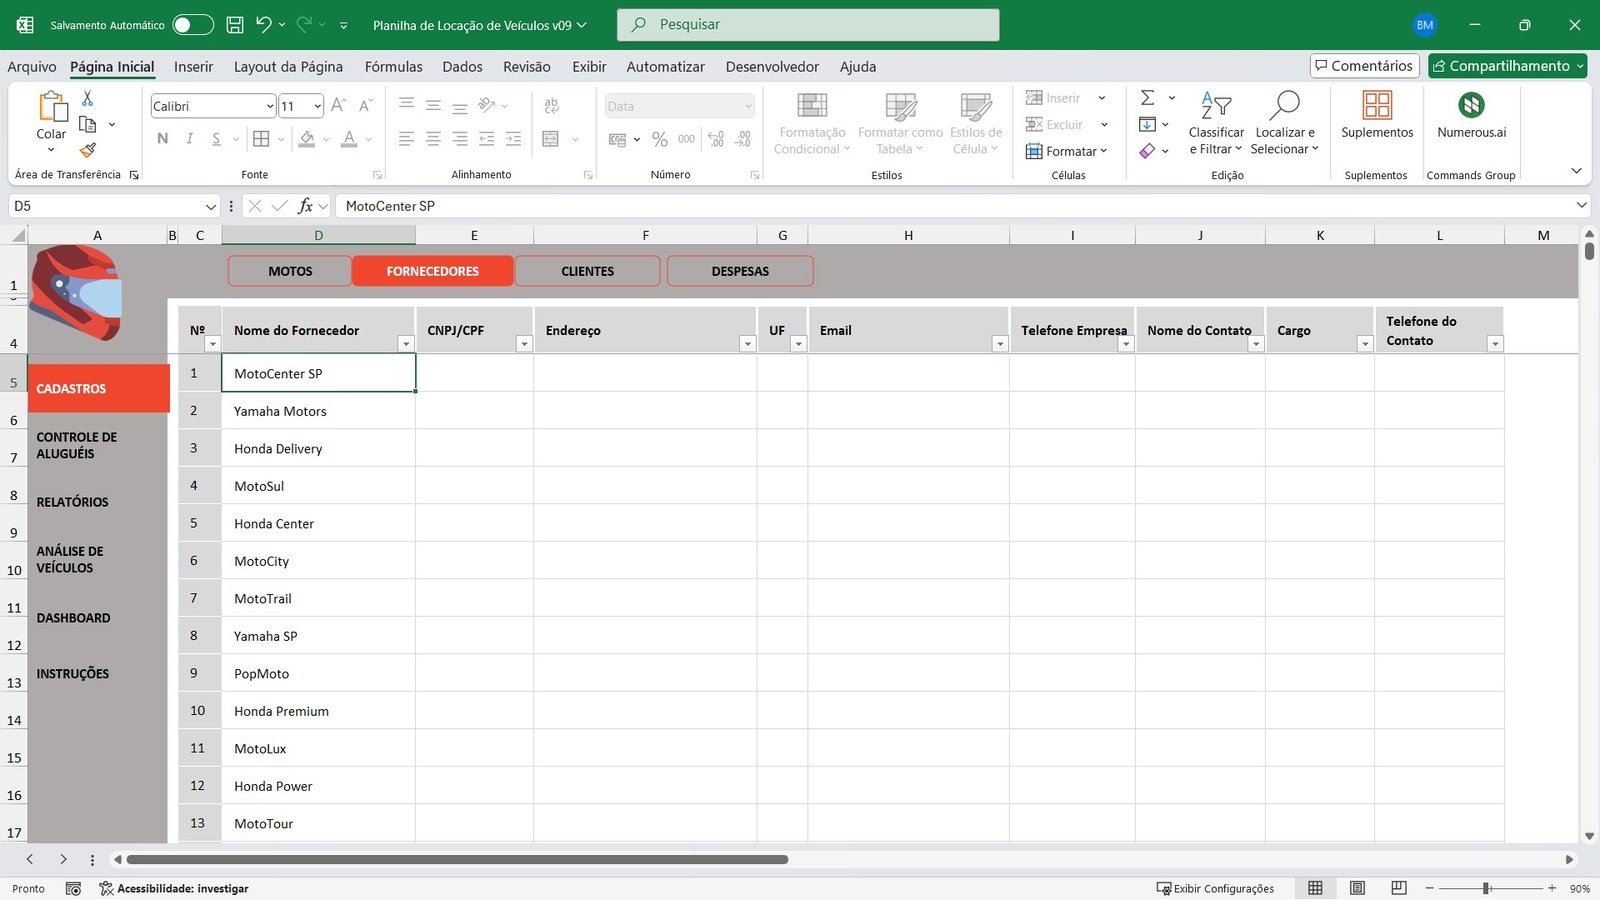Click the search box Pesquisar

[x=808, y=25]
